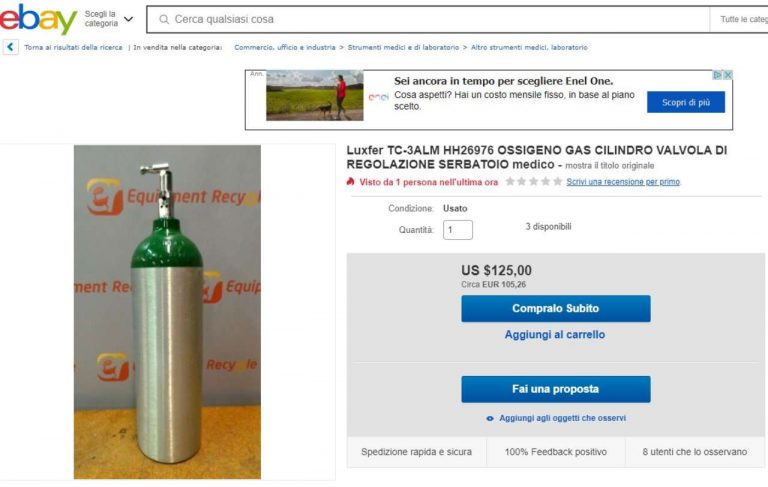The height and width of the screenshot is (487, 768).
Task: Click the star rating icons
Action: [533, 182]
